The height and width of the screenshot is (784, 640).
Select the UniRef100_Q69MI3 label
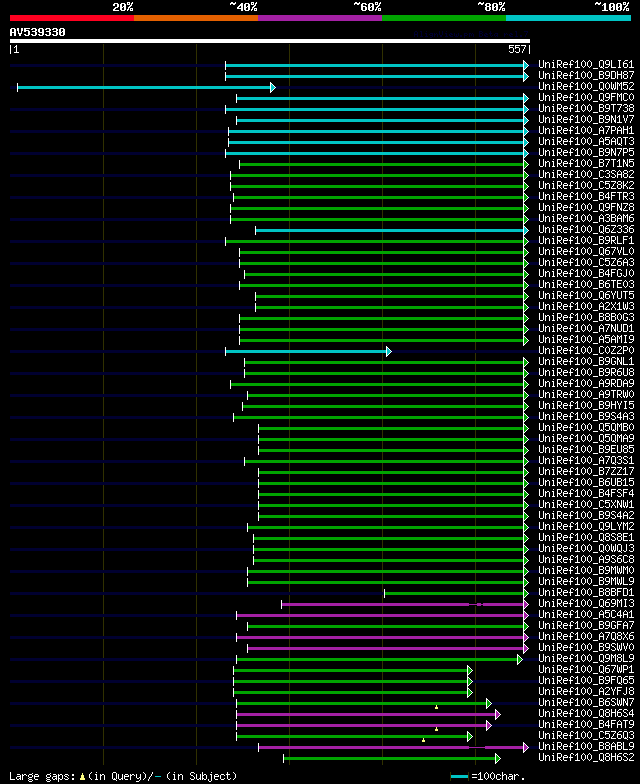586,604
